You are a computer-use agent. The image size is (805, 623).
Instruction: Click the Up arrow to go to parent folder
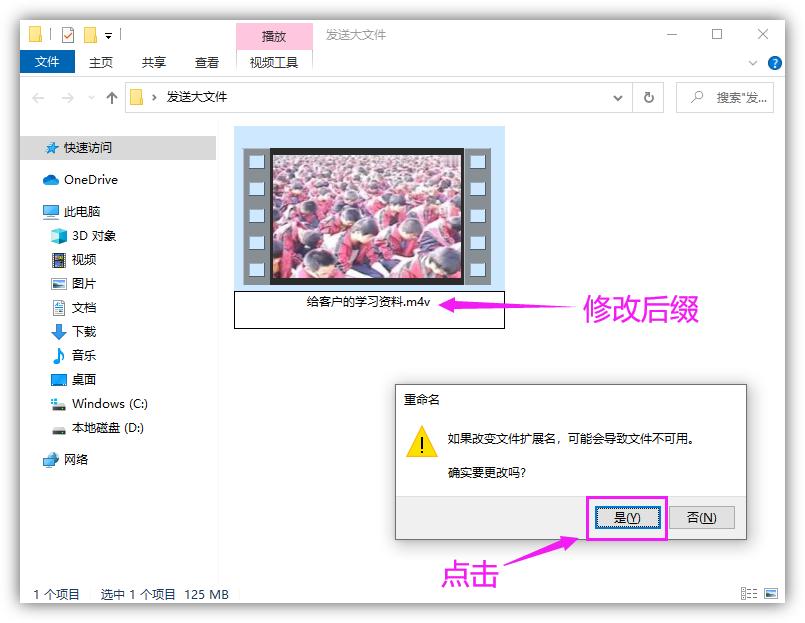pyautogui.click(x=112, y=97)
